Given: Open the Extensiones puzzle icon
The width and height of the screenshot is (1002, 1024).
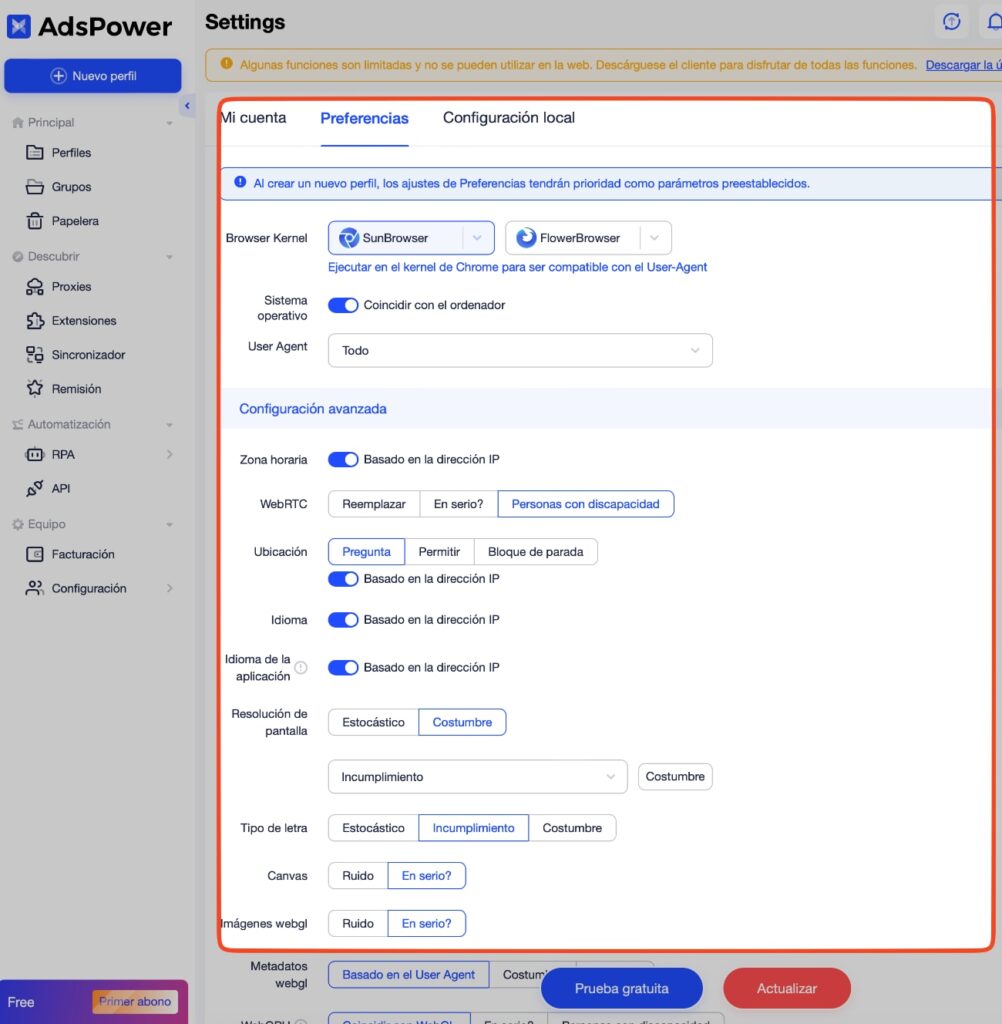Looking at the screenshot, I should pos(33,320).
